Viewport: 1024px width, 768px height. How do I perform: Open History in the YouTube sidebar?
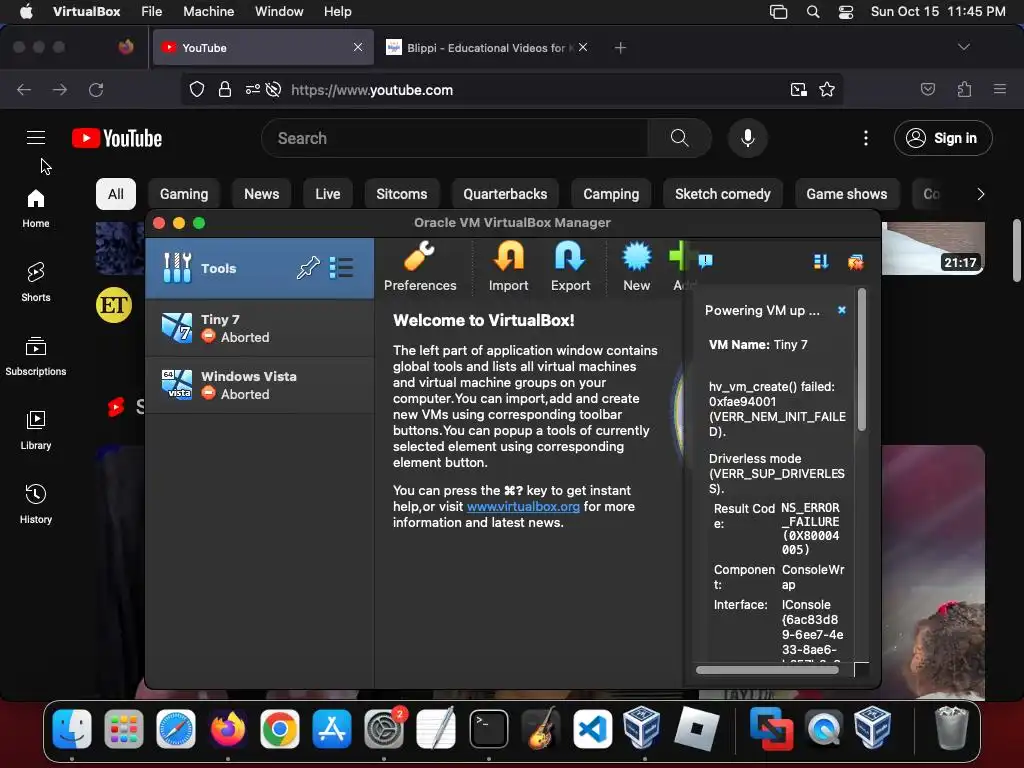point(36,504)
